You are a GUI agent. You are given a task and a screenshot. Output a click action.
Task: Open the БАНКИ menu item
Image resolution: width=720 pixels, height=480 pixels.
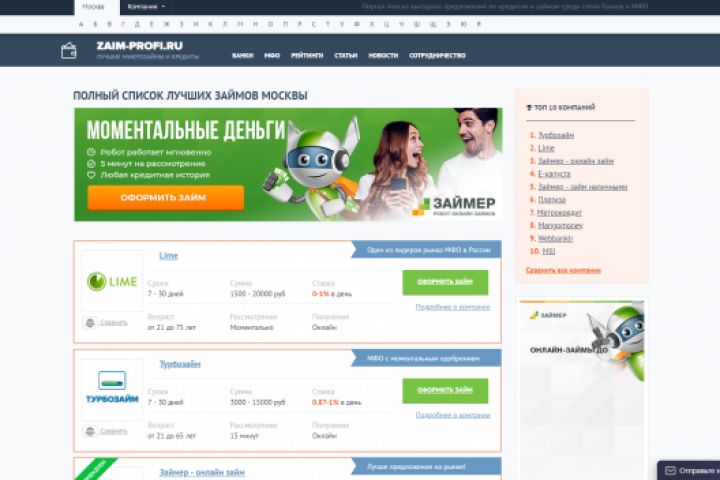(242, 56)
